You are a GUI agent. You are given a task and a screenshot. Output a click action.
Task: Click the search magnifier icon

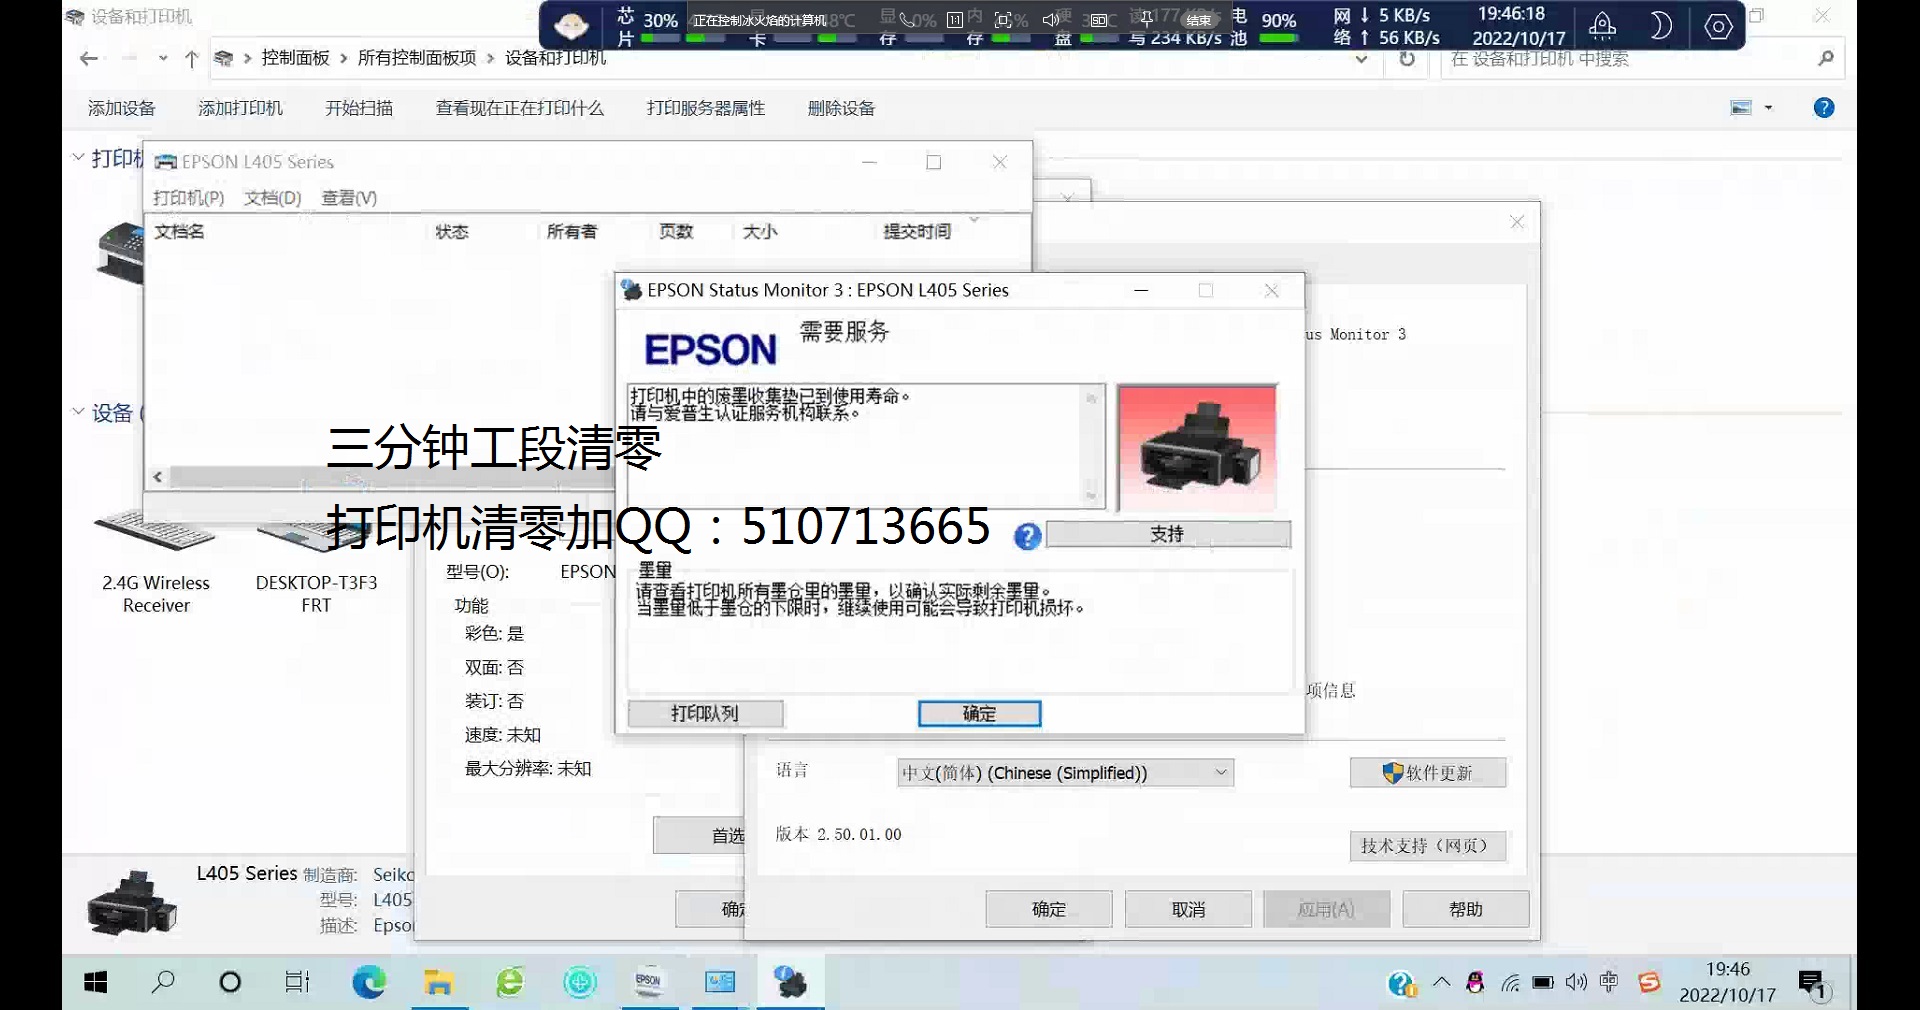tap(1826, 59)
